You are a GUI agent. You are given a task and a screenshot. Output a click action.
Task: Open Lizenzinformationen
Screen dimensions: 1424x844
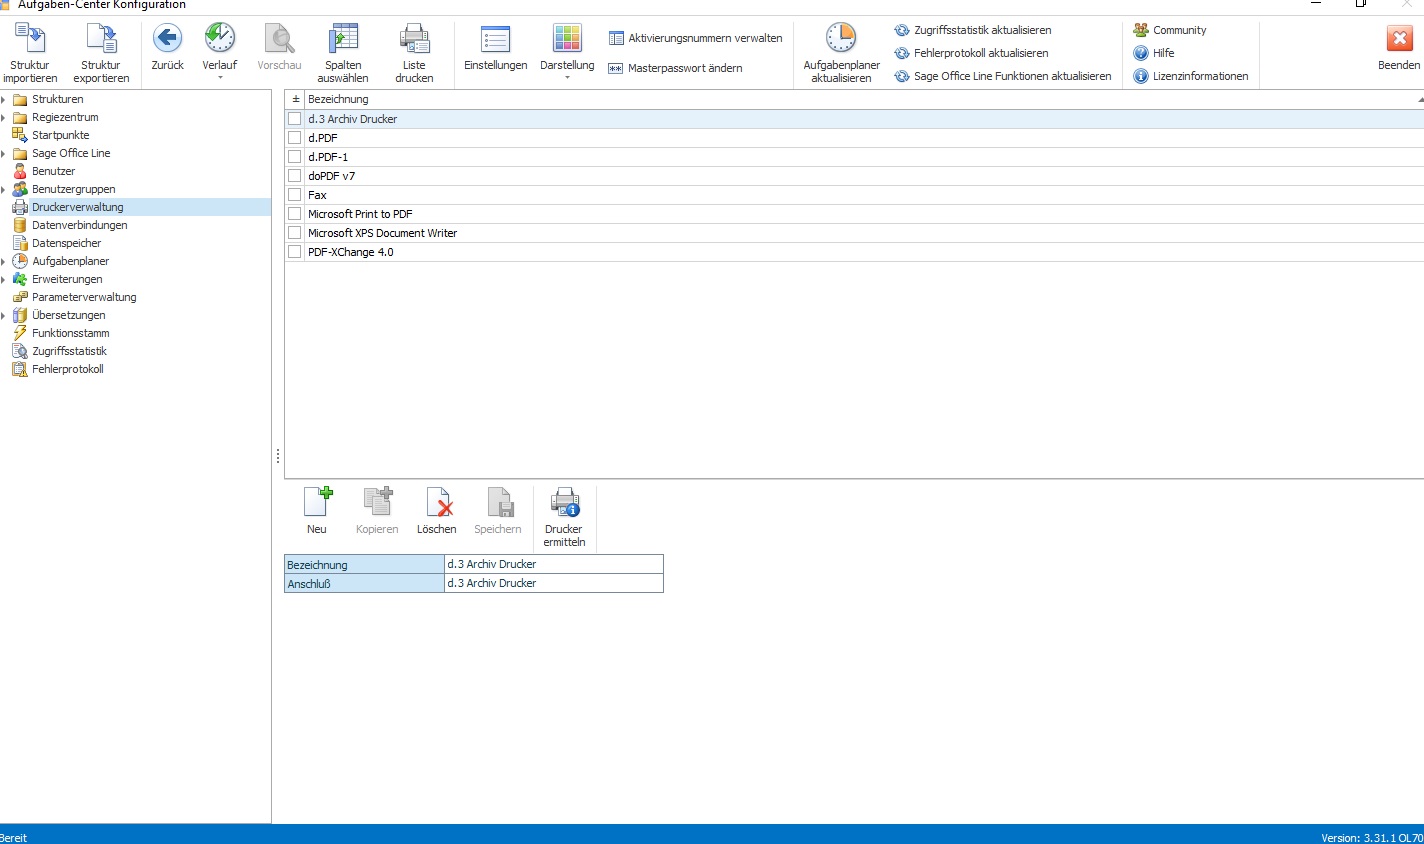pos(1190,76)
